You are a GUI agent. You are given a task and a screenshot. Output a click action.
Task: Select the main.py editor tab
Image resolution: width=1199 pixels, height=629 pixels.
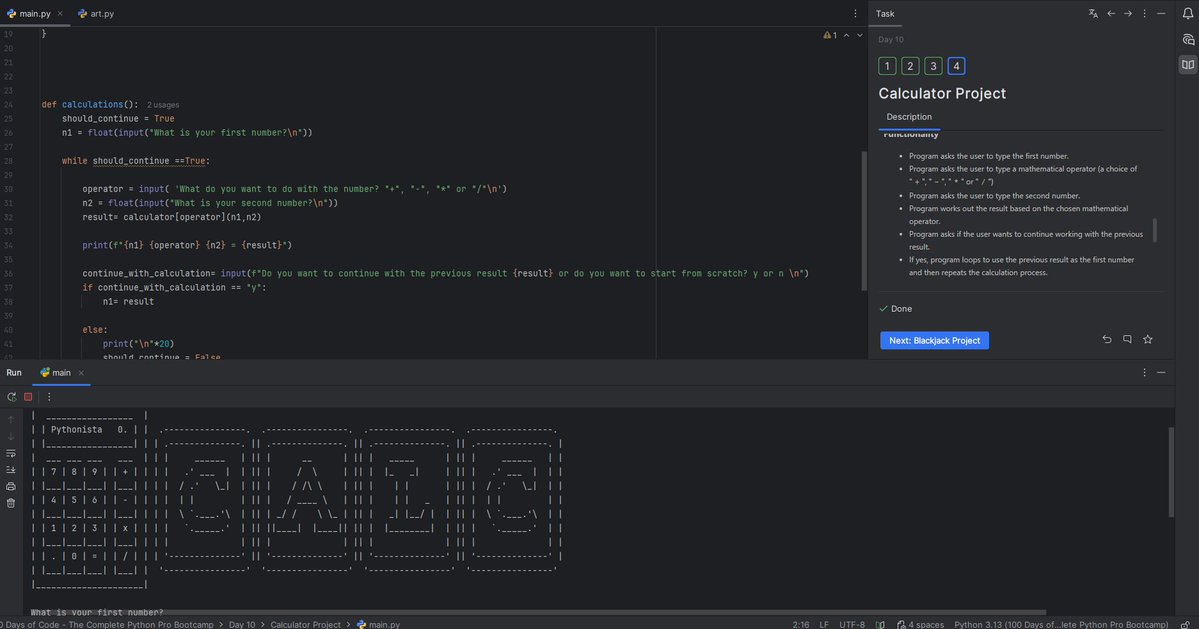click(x=29, y=14)
